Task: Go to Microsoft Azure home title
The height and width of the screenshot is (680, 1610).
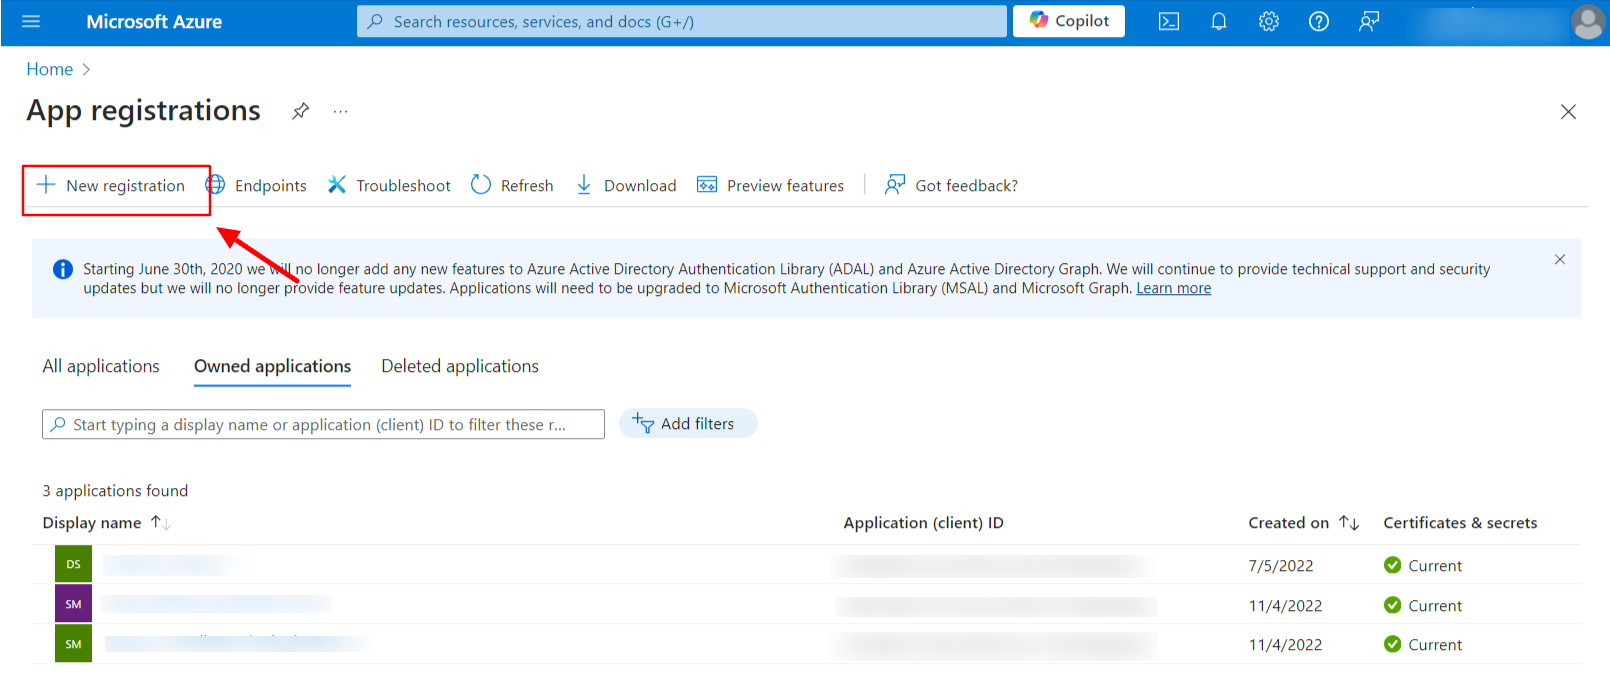Action: point(154,22)
